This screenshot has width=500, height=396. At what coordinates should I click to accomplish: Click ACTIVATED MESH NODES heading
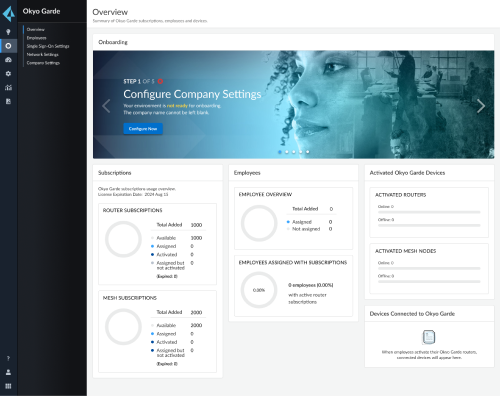[406, 251]
